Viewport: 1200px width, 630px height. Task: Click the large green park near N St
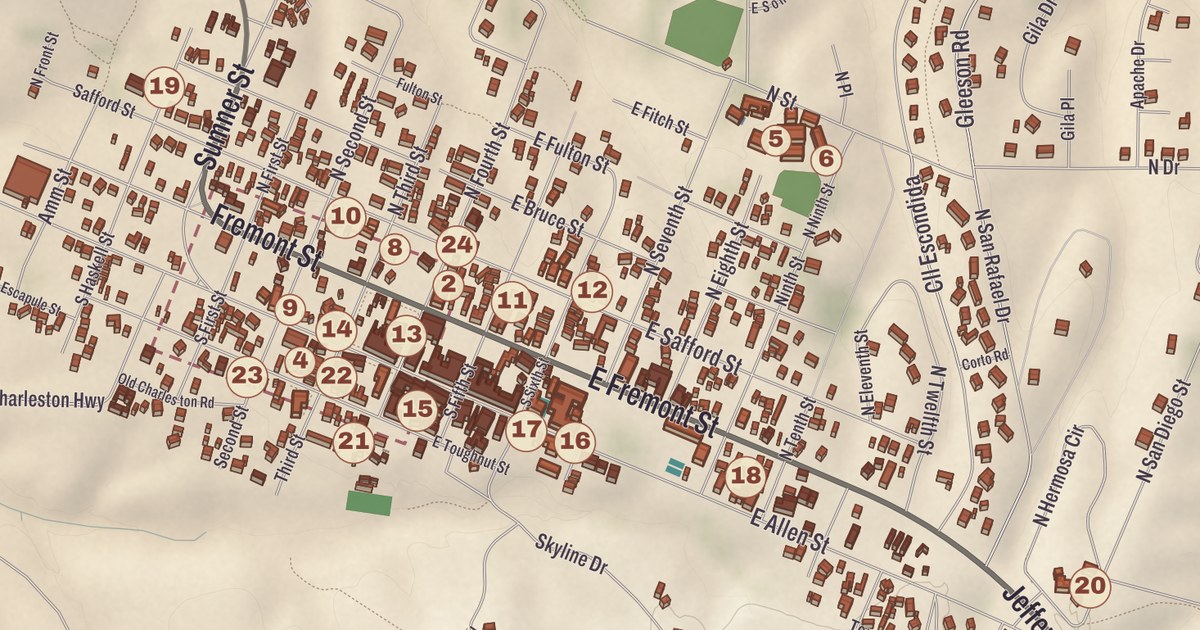705,33
